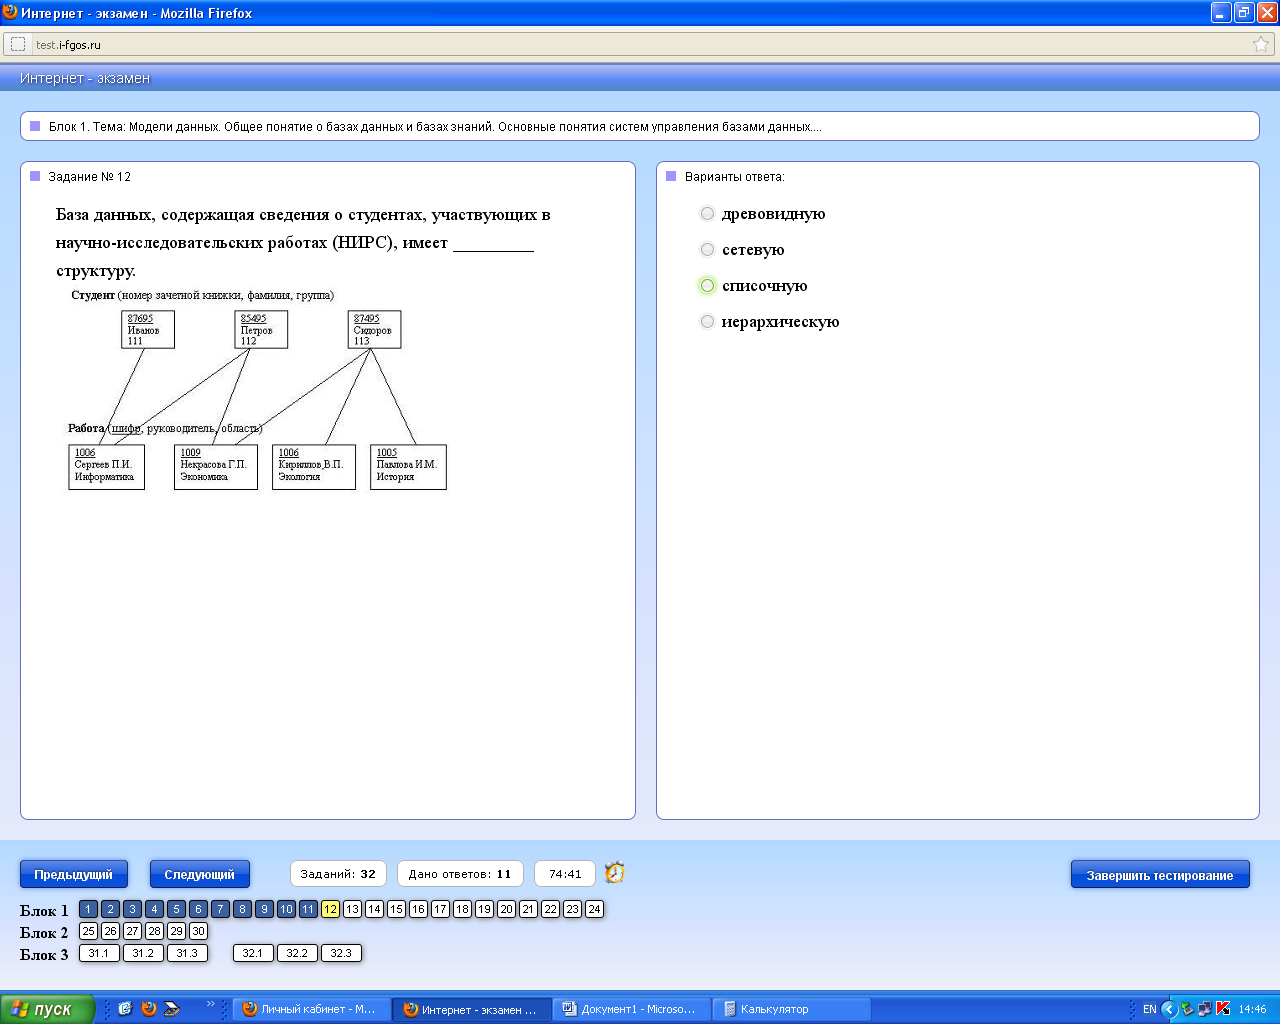
Task: Select the radio option "списочную"
Action: click(x=707, y=286)
